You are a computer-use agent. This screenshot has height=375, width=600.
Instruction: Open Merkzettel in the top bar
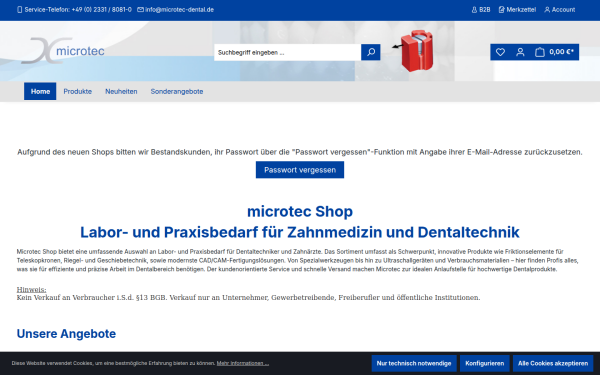517,10
